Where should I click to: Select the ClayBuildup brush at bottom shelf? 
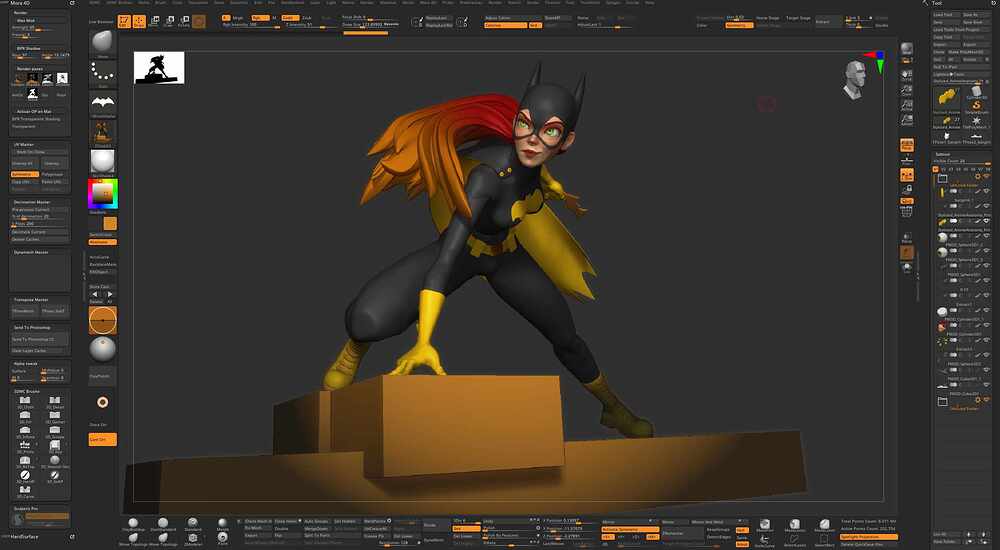133,524
